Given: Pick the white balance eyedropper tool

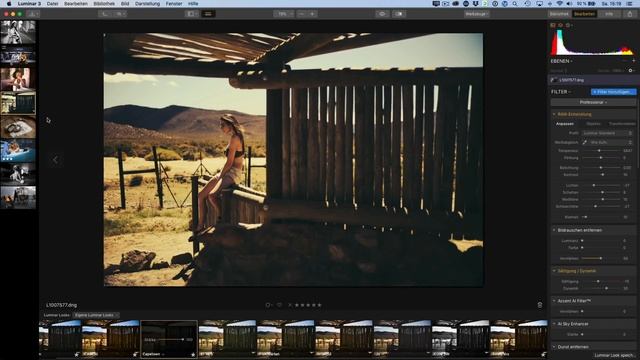Looking at the screenshot, I should pos(584,142).
